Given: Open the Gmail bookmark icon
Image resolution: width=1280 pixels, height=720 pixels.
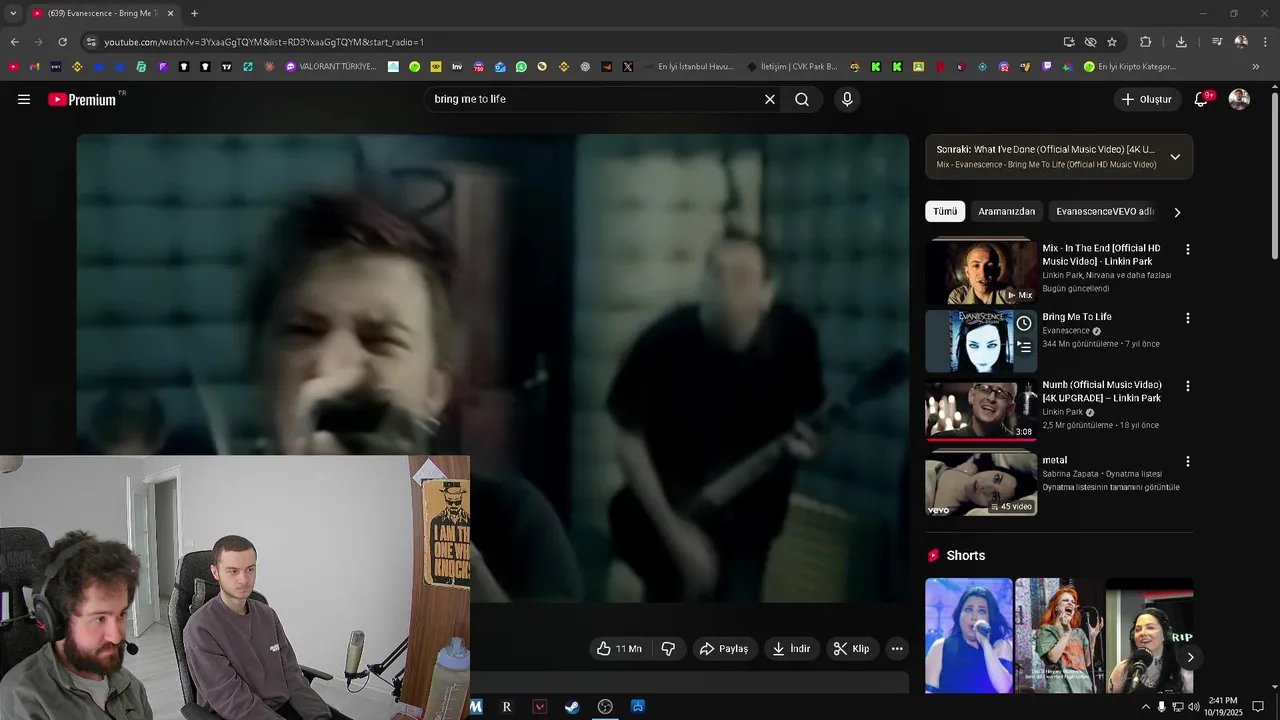Looking at the screenshot, I should tap(35, 67).
